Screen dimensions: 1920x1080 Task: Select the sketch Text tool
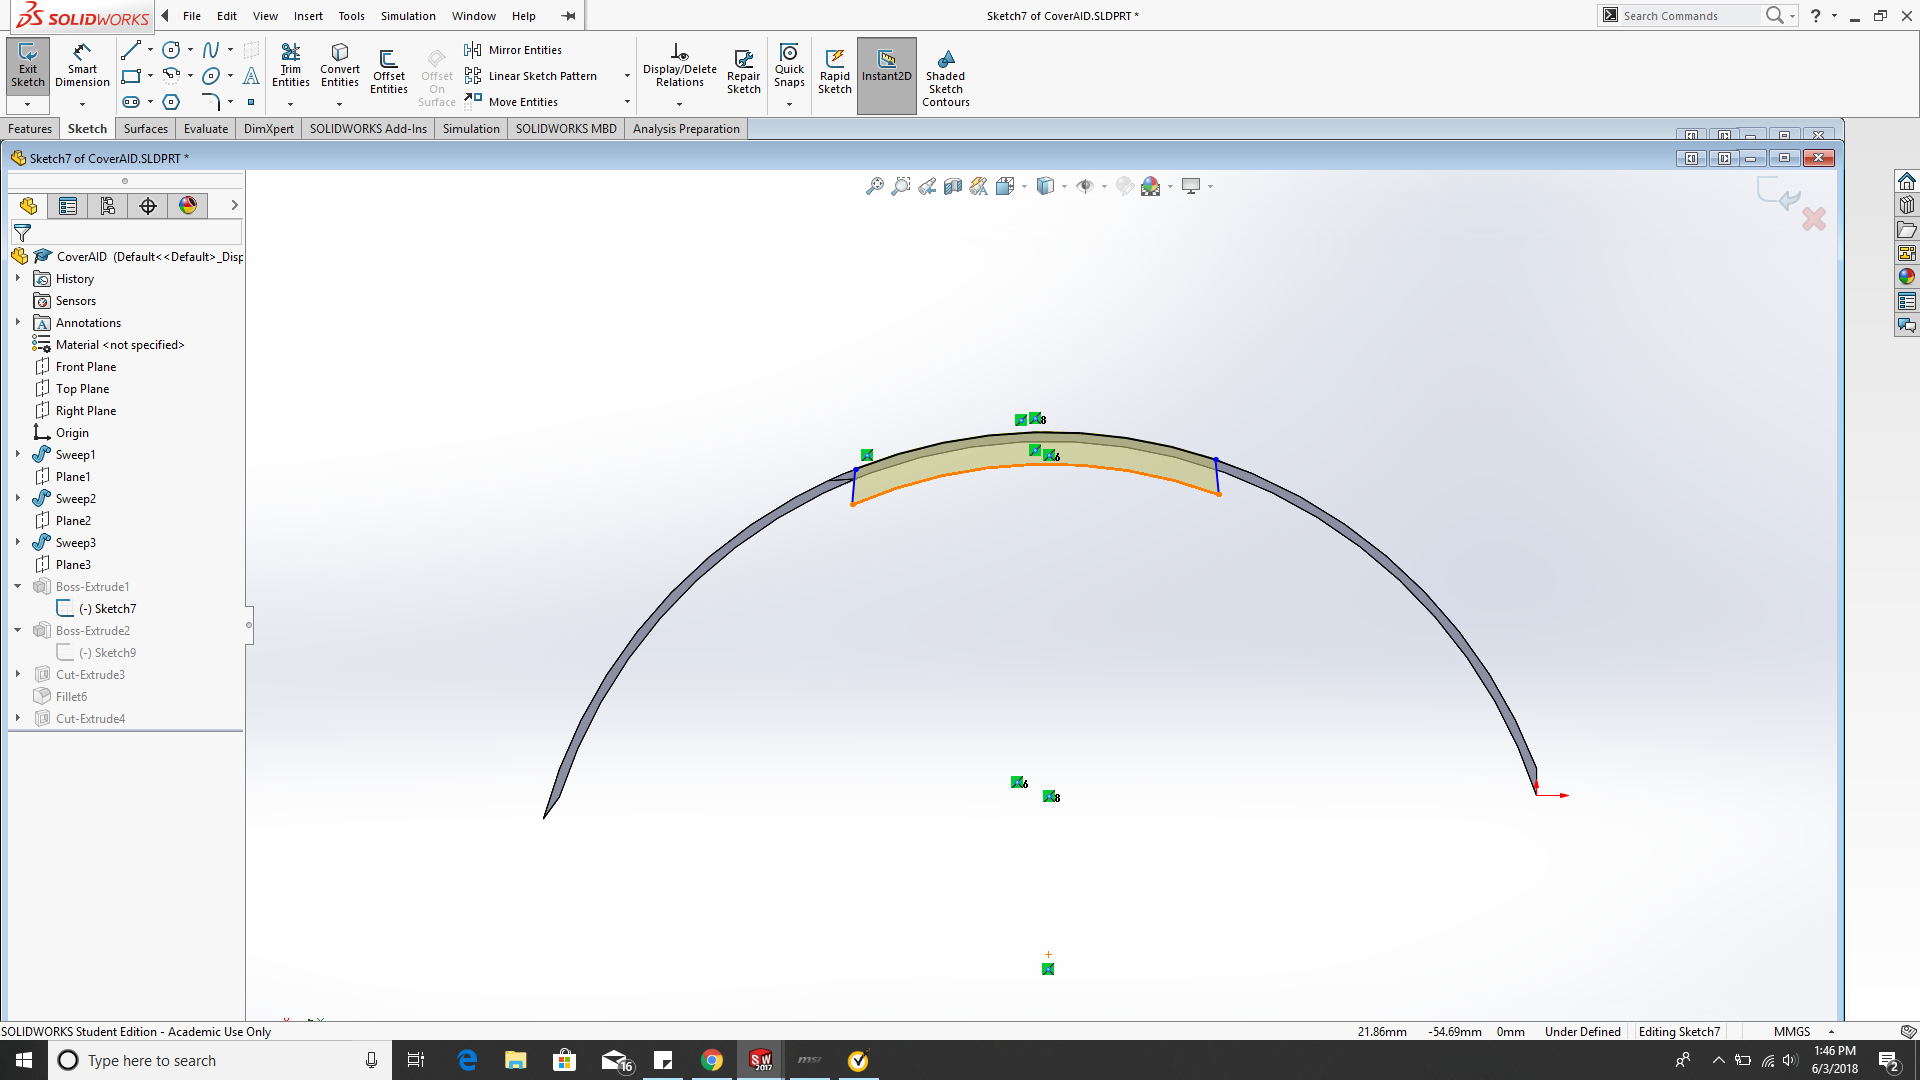pos(251,76)
